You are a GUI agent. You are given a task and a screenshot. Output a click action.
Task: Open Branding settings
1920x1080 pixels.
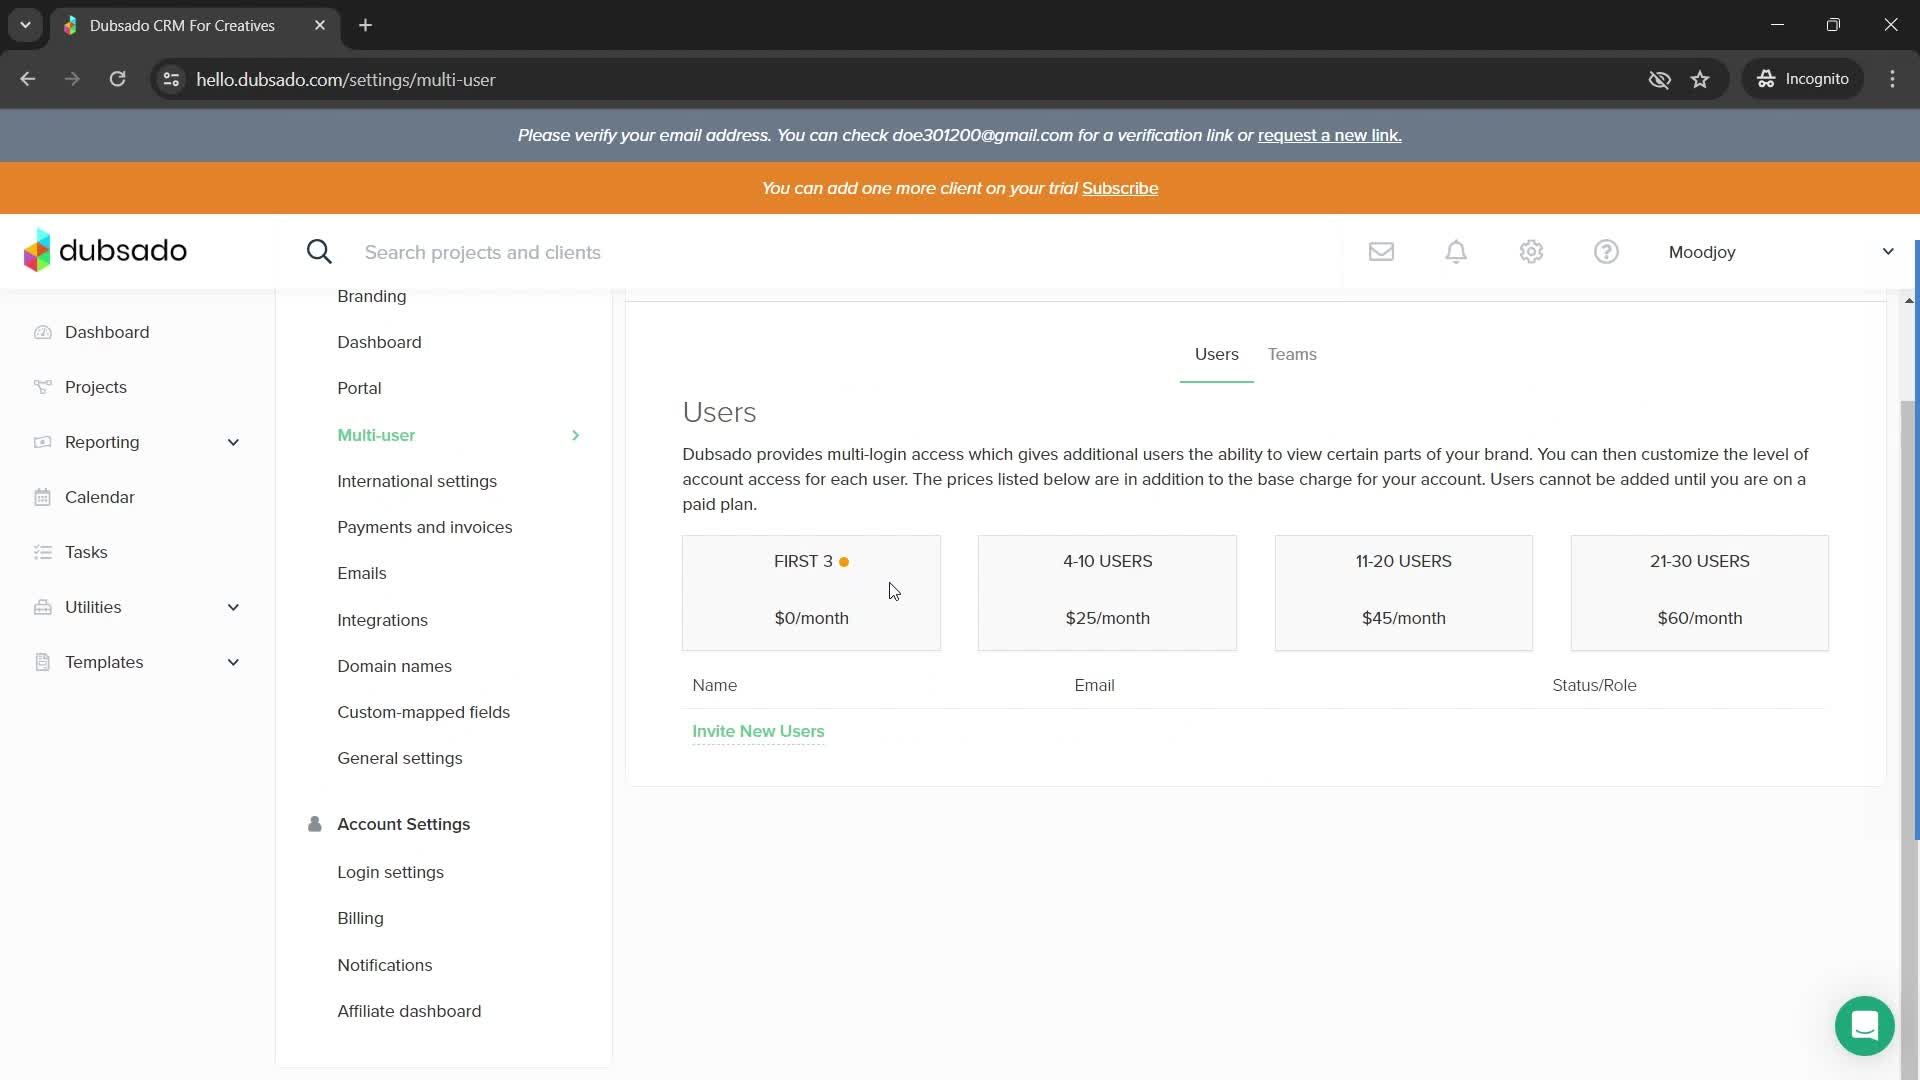pos(372,296)
